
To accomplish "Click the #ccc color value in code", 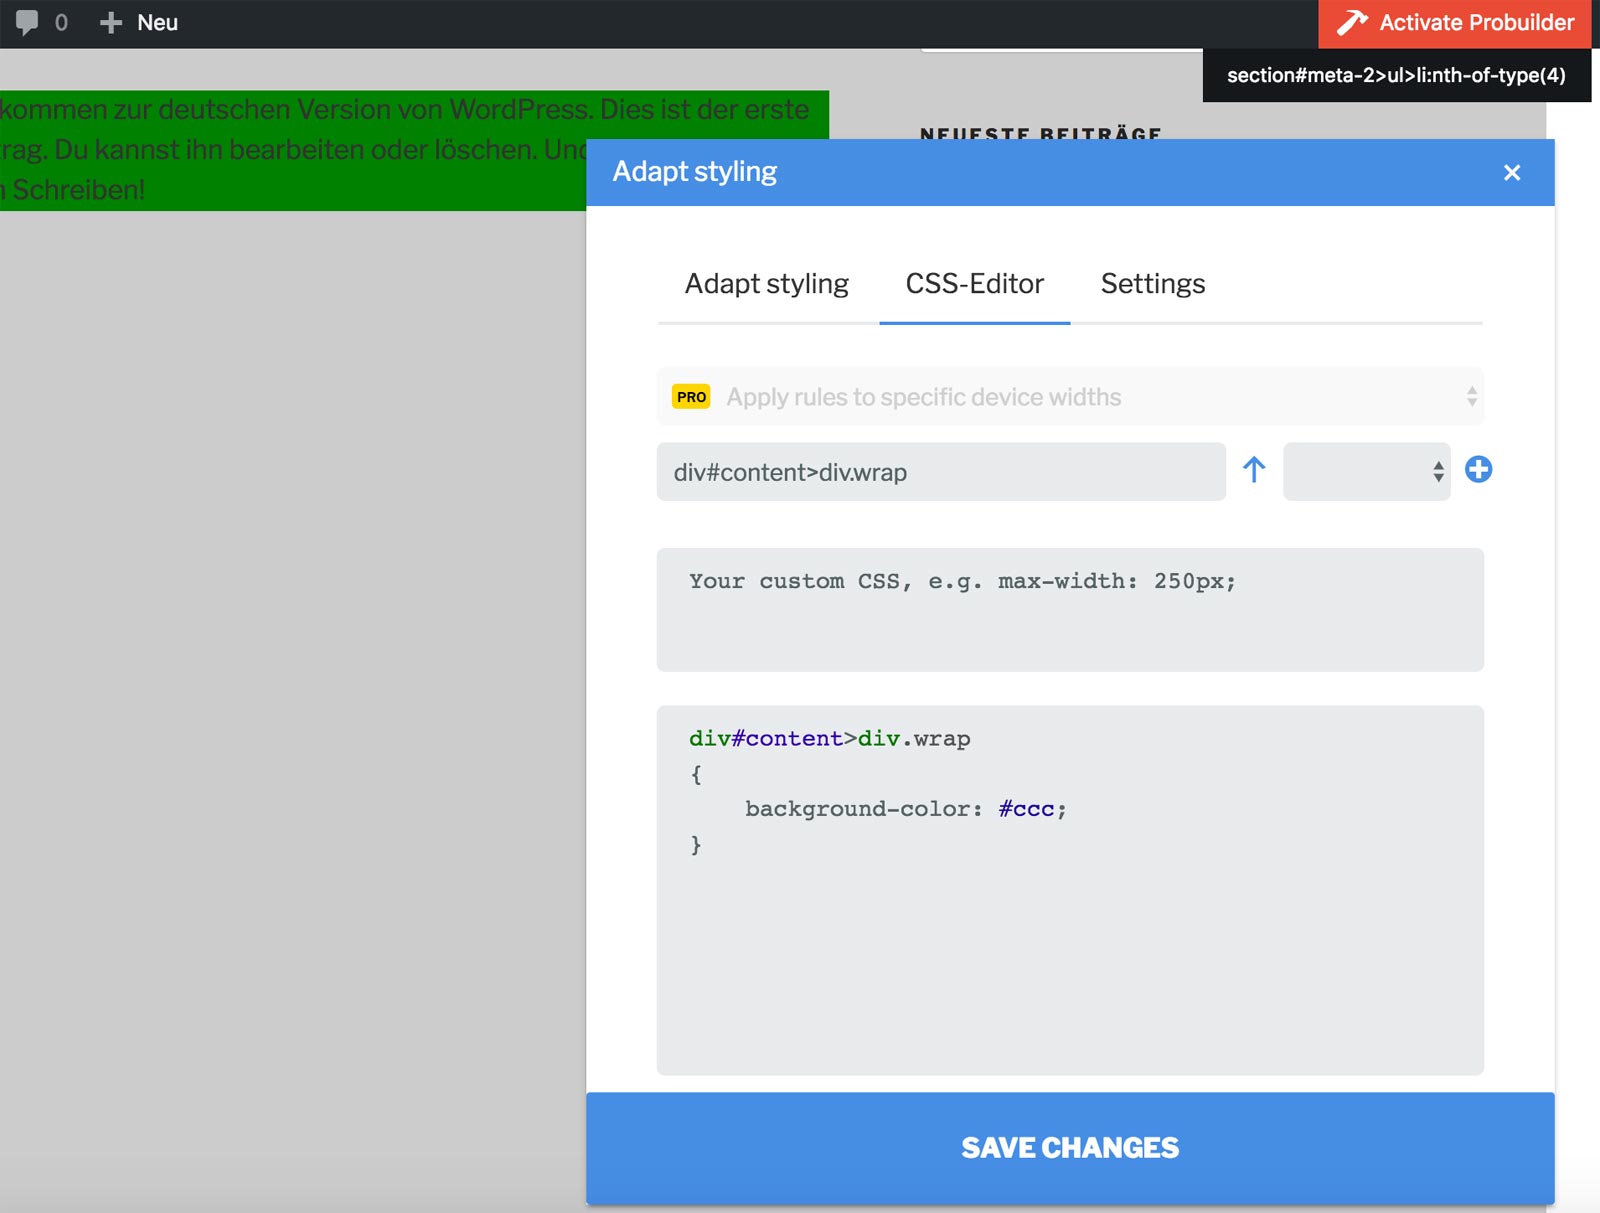I will pos(1026,809).
